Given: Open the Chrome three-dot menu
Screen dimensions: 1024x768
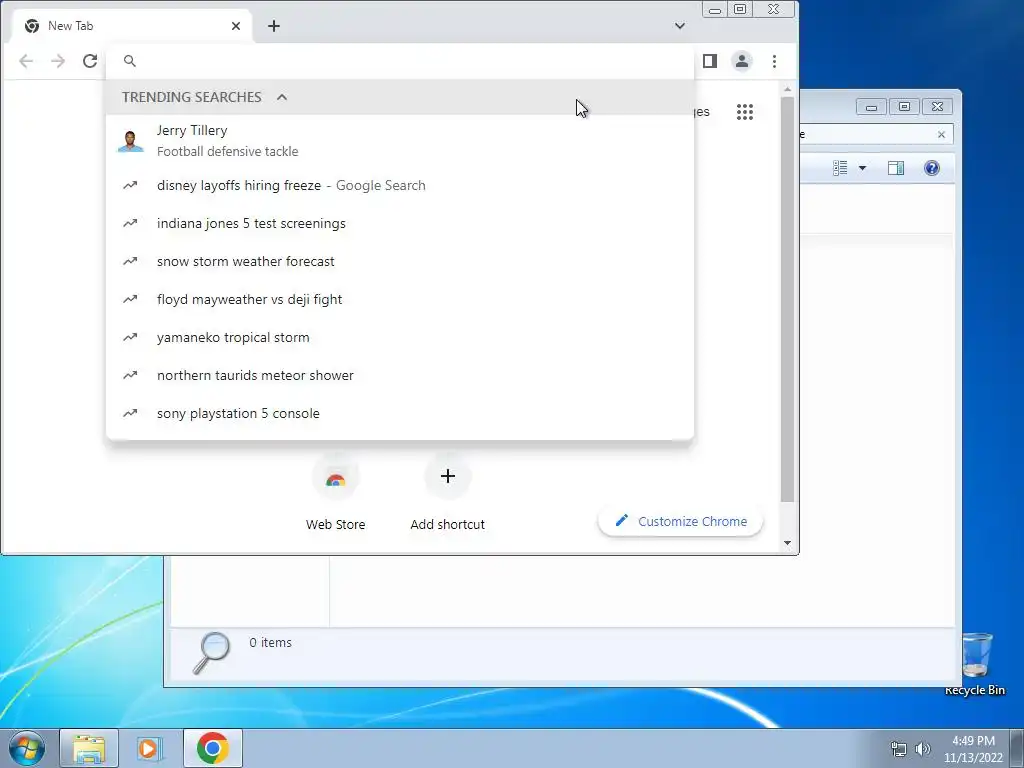Looking at the screenshot, I should point(775,61).
